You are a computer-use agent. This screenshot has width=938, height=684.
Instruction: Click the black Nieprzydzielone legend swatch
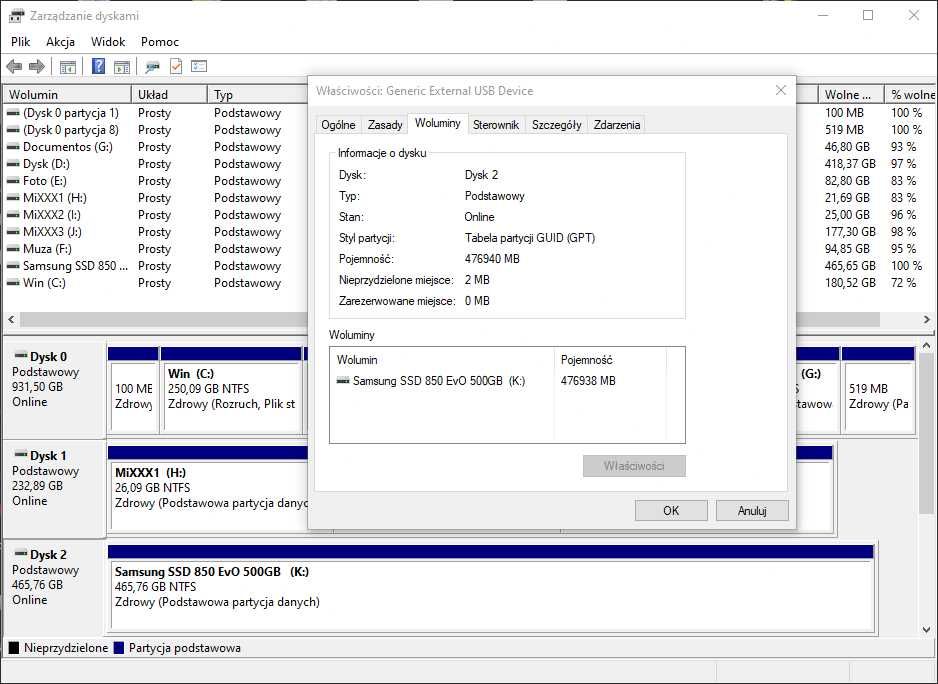(x=14, y=647)
